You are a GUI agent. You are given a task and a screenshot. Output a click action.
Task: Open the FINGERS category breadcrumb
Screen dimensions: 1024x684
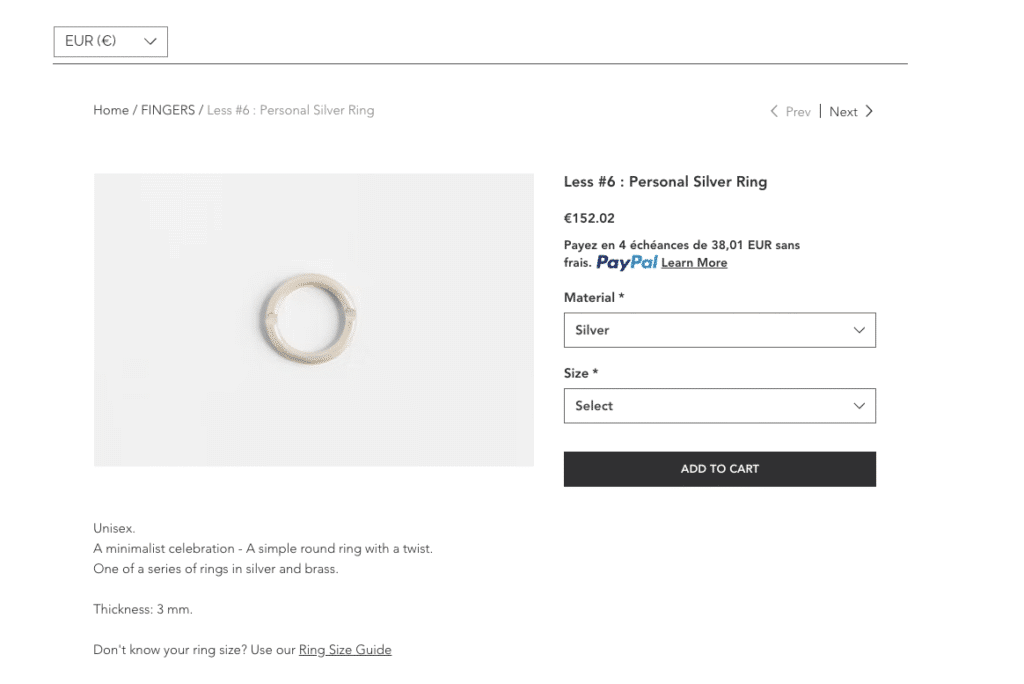(x=168, y=110)
